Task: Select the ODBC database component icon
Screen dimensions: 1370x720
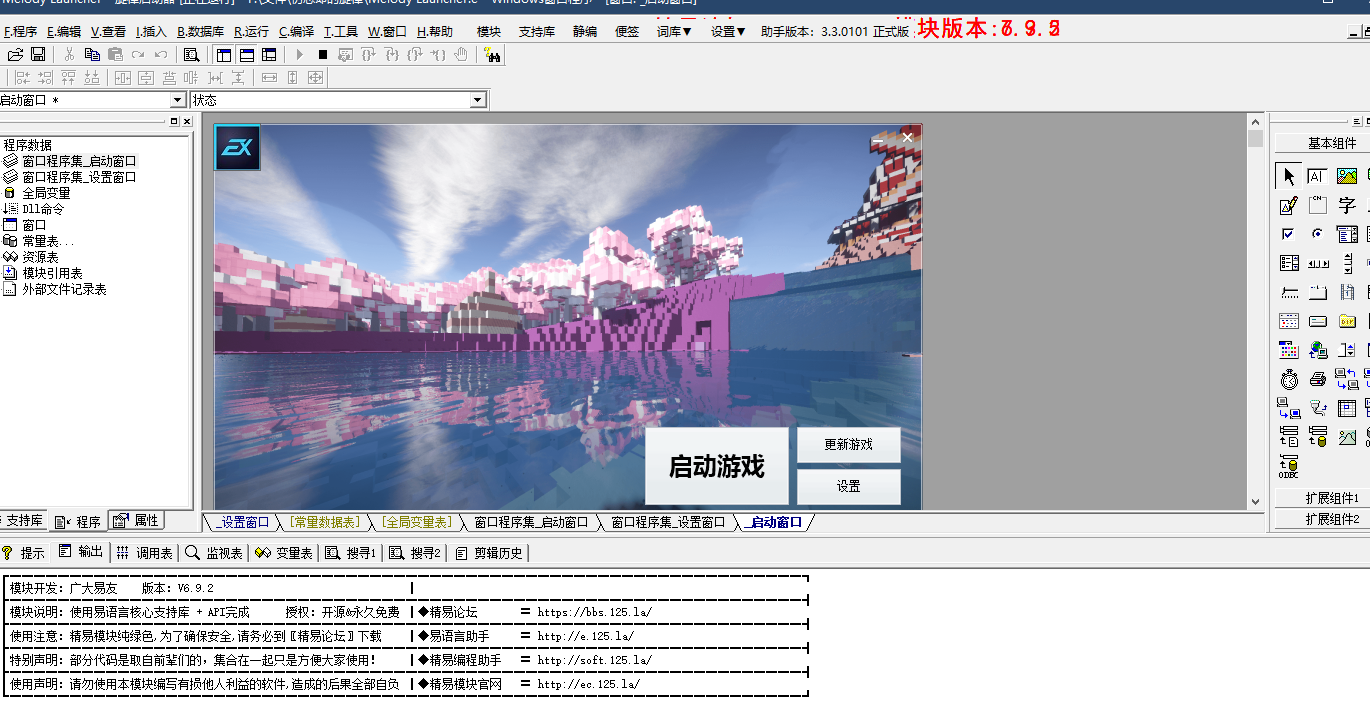Action: coord(1288,466)
